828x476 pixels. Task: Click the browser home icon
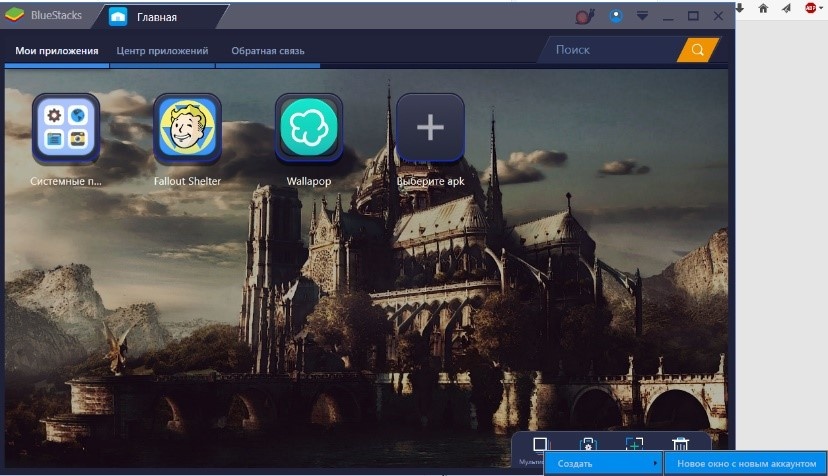pyautogui.click(x=763, y=8)
